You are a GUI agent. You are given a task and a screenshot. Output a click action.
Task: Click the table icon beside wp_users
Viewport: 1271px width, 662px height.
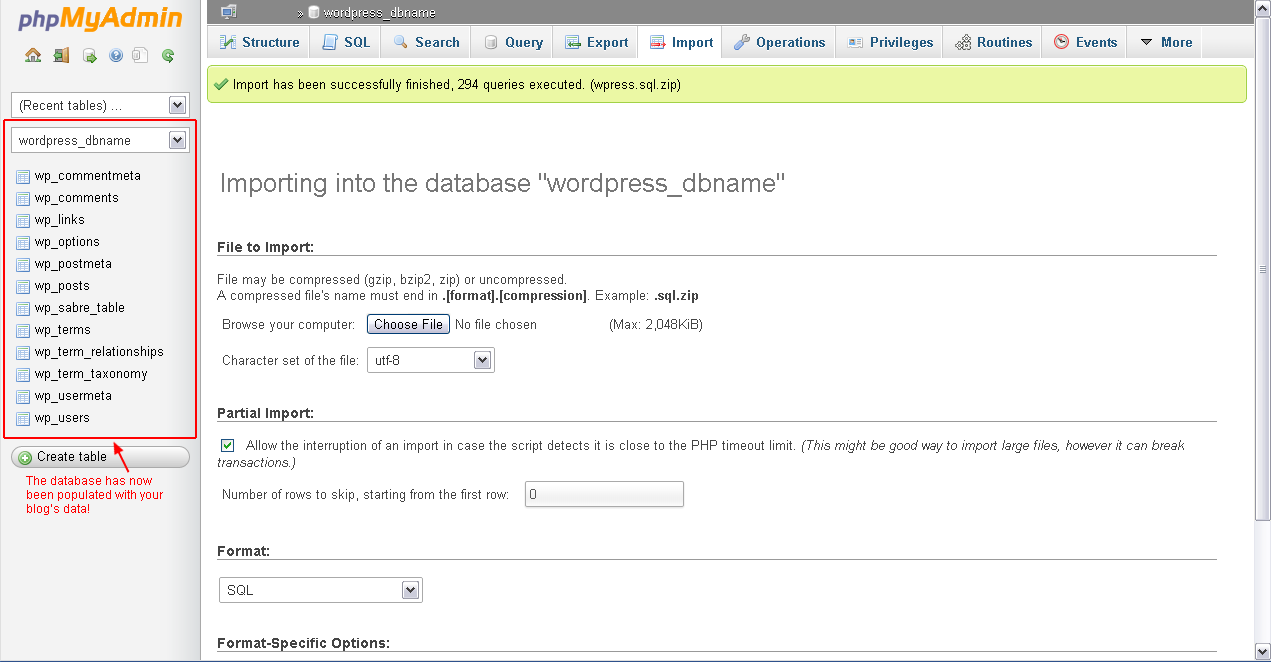23,418
